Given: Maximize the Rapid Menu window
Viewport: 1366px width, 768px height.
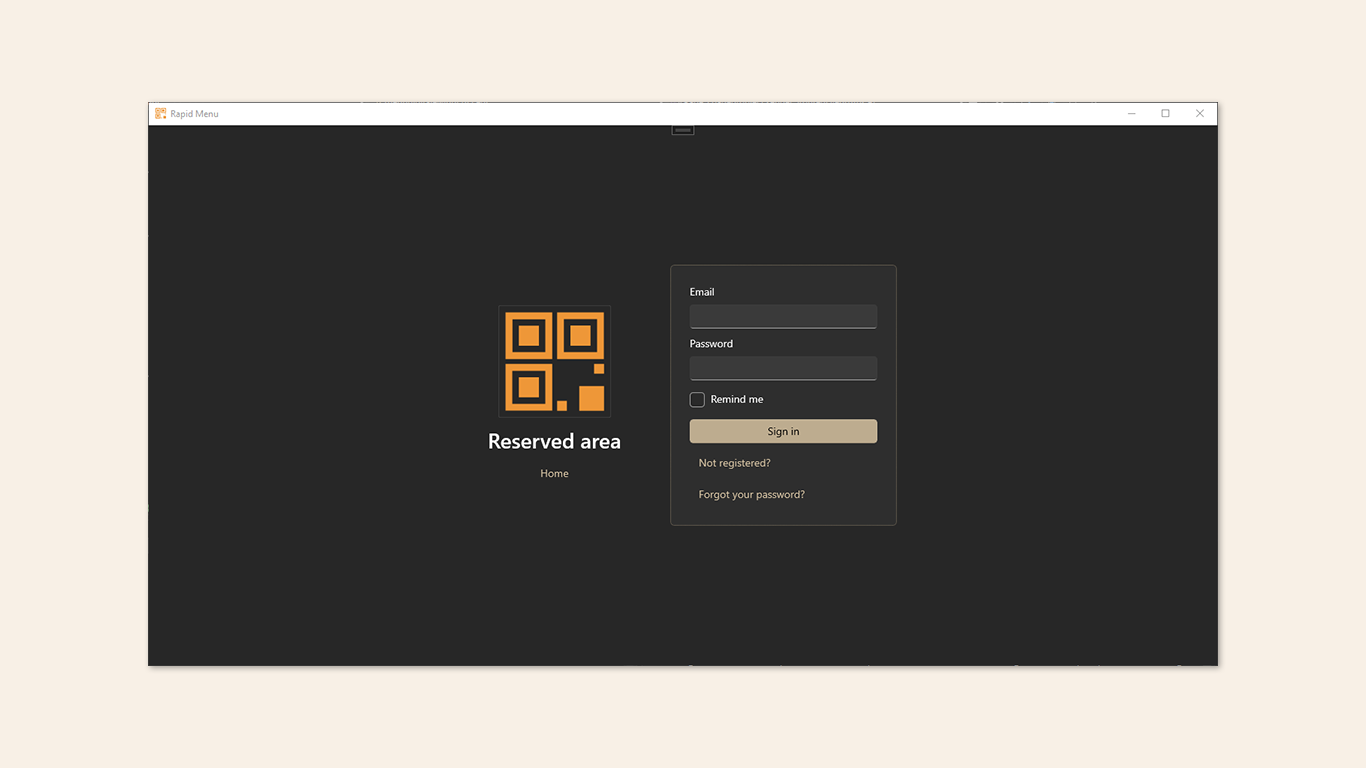Looking at the screenshot, I should 1166,114.
